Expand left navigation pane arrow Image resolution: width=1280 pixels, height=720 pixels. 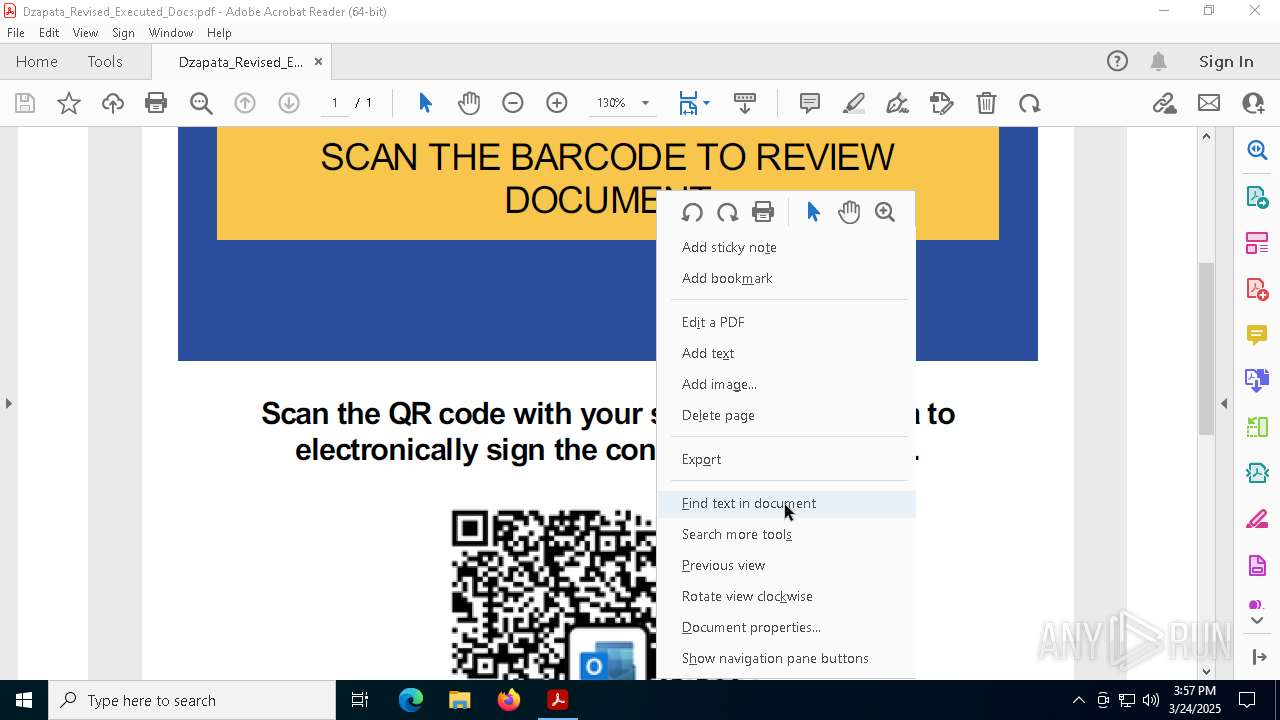(9, 403)
